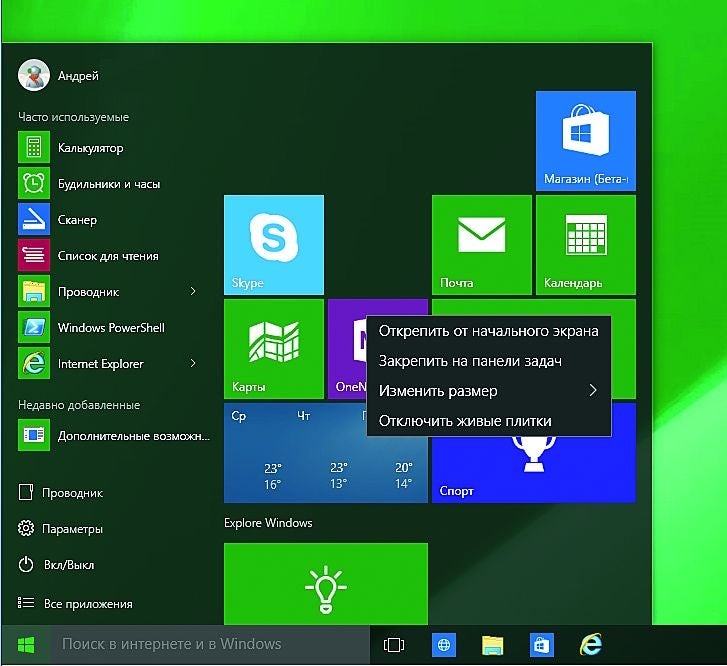Open the Store icon on the taskbar

pyautogui.click(x=542, y=645)
